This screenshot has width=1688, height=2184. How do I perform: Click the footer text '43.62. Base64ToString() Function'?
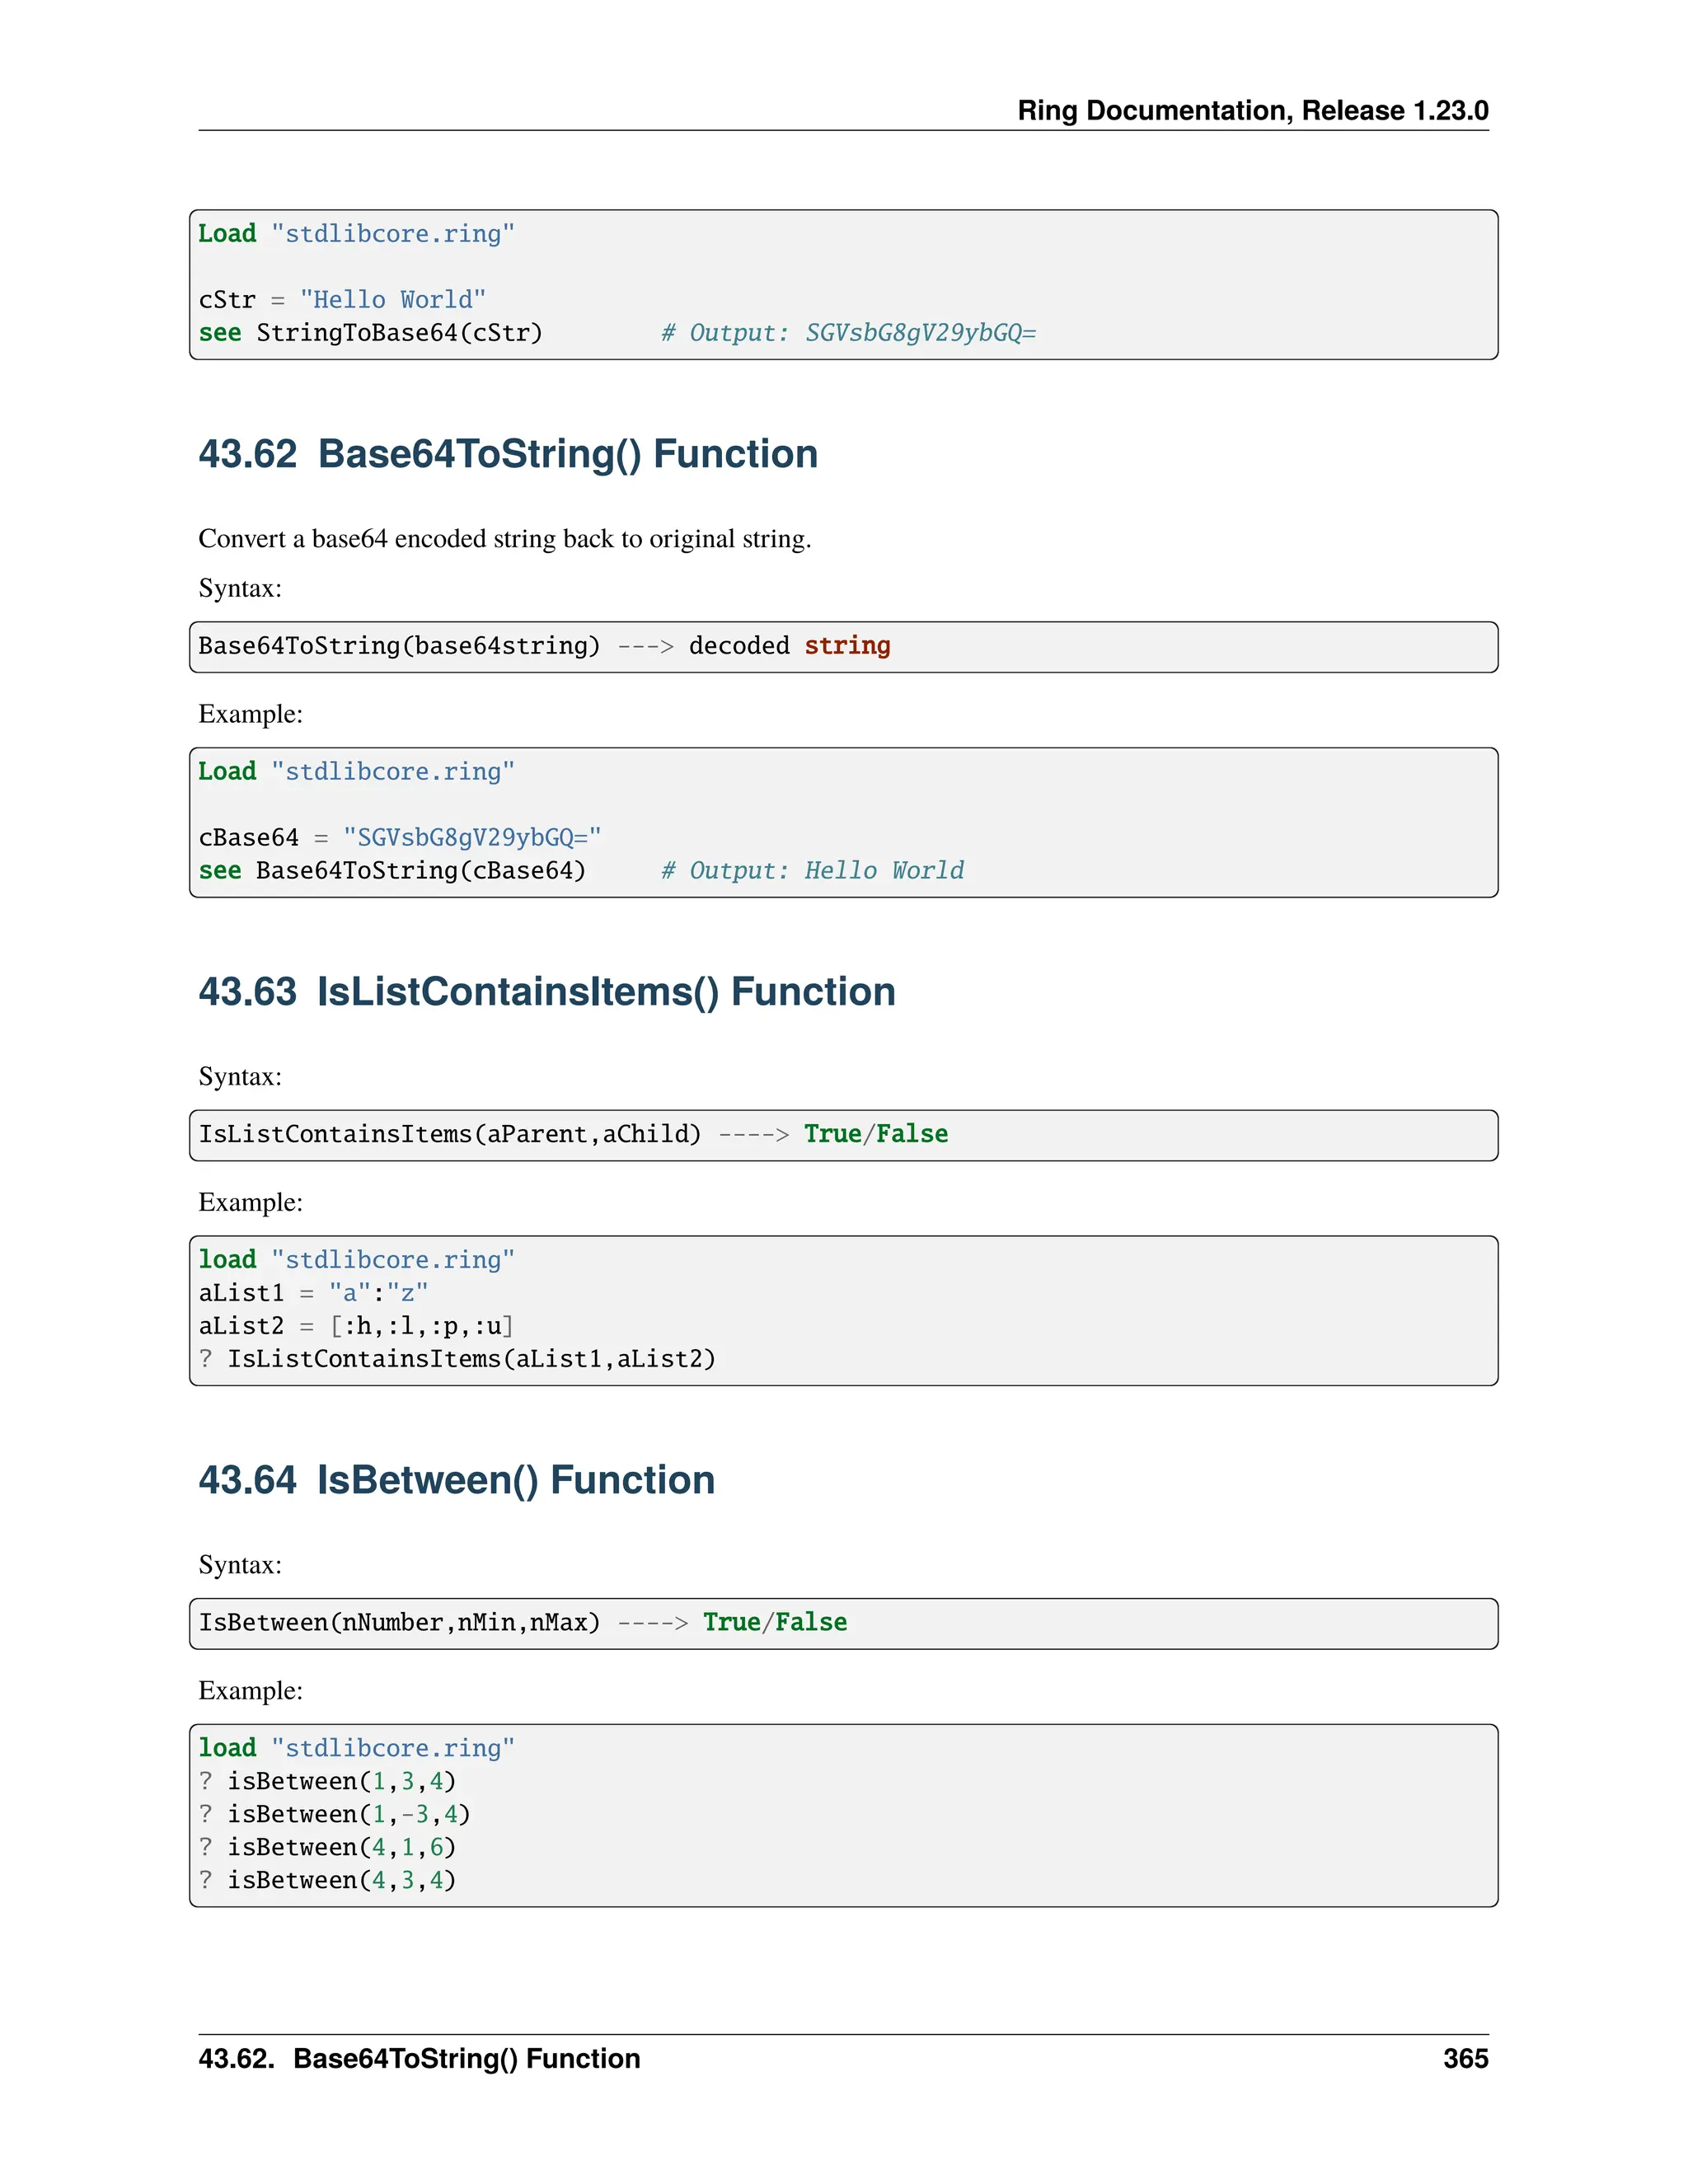coord(419,2059)
